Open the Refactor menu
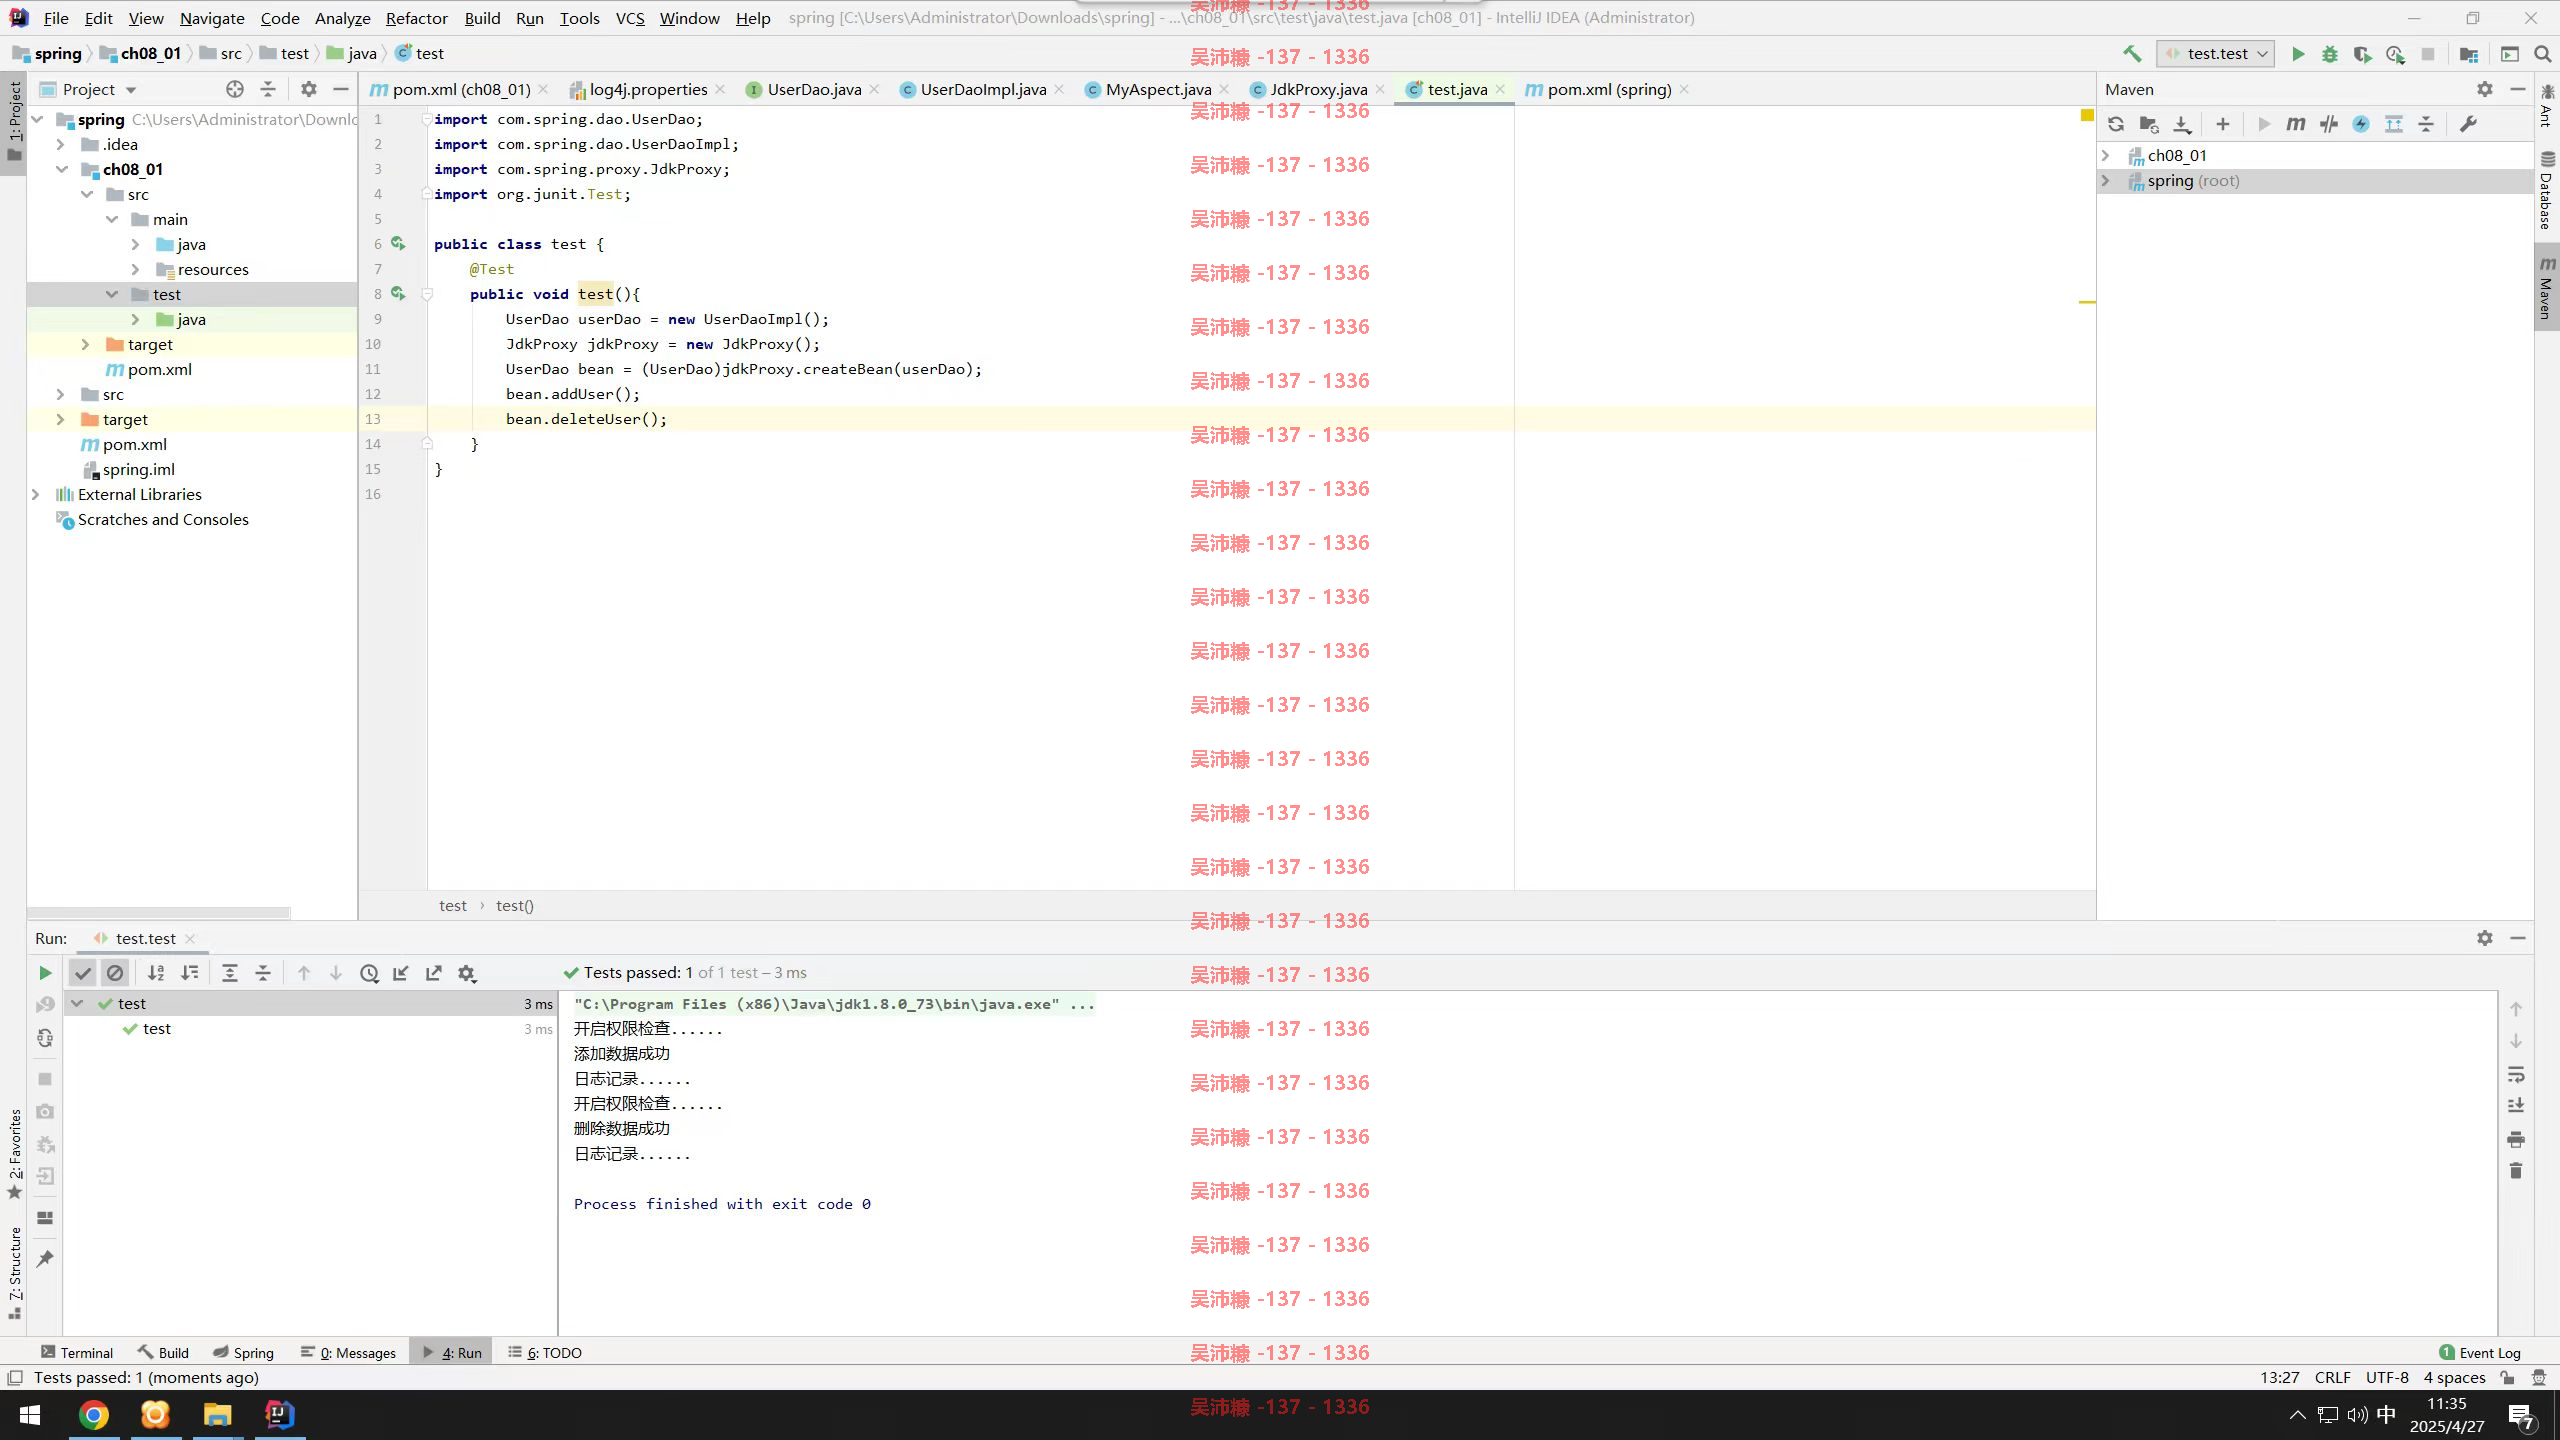The width and height of the screenshot is (2560, 1440). pos(416,18)
